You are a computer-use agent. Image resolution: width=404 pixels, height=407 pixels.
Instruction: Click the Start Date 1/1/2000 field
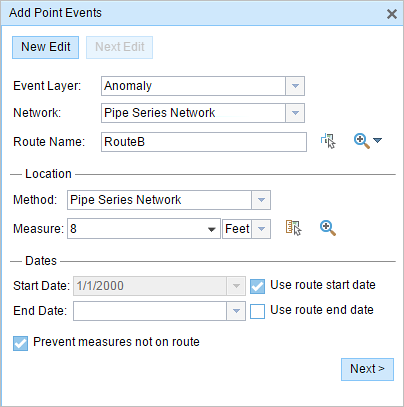[x=150, y=286]
